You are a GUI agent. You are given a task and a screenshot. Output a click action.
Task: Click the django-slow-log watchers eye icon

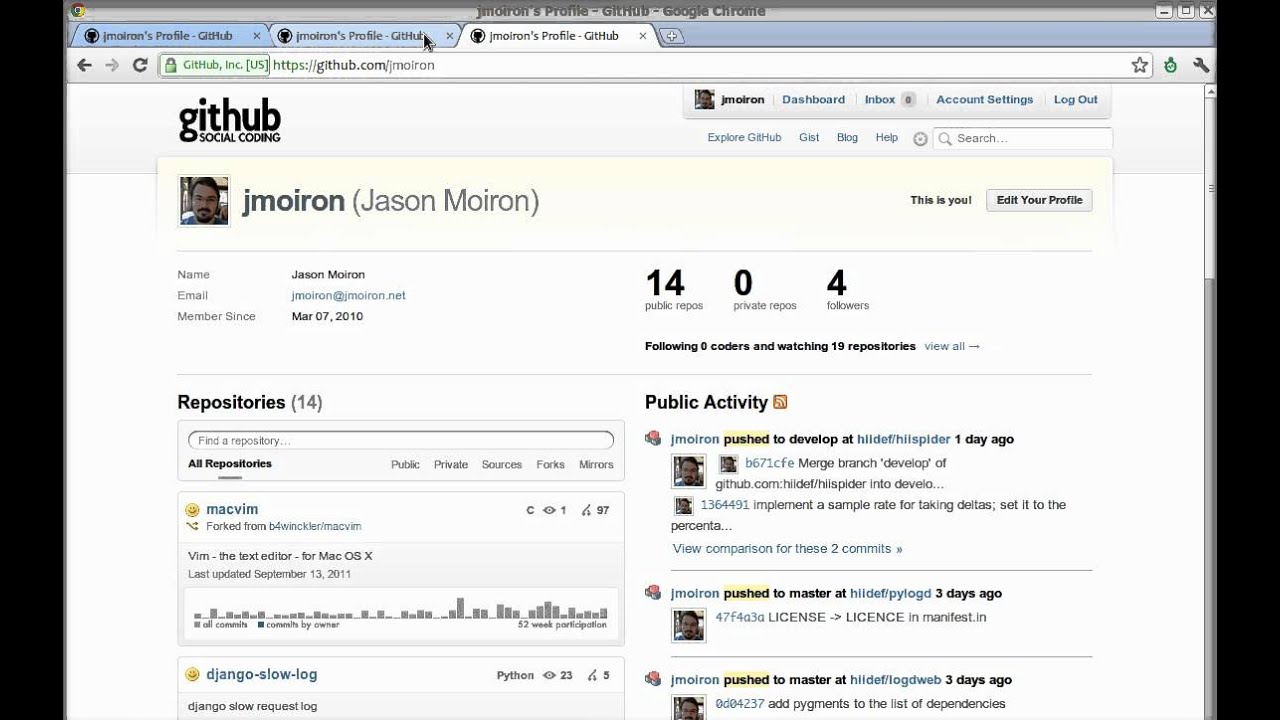pyautogui.click(x=549, y=675)
